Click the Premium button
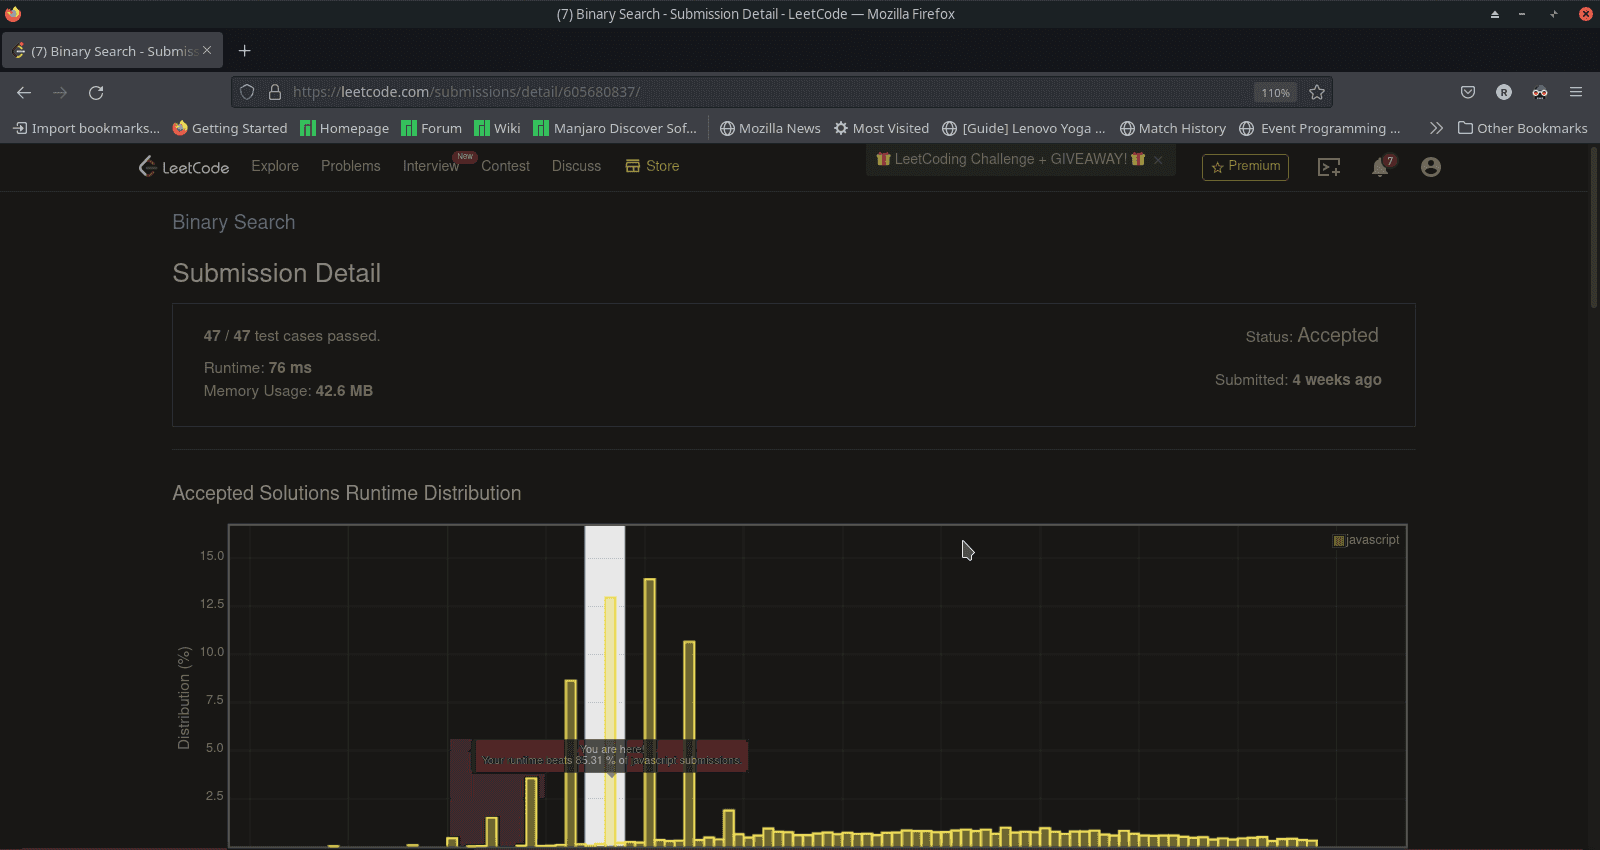The width and height of the screenshot is (1600, 850). click(1245, 167)
